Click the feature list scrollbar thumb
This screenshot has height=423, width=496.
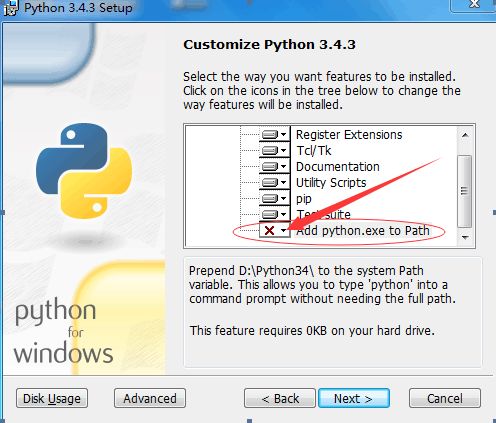[465, 191]
